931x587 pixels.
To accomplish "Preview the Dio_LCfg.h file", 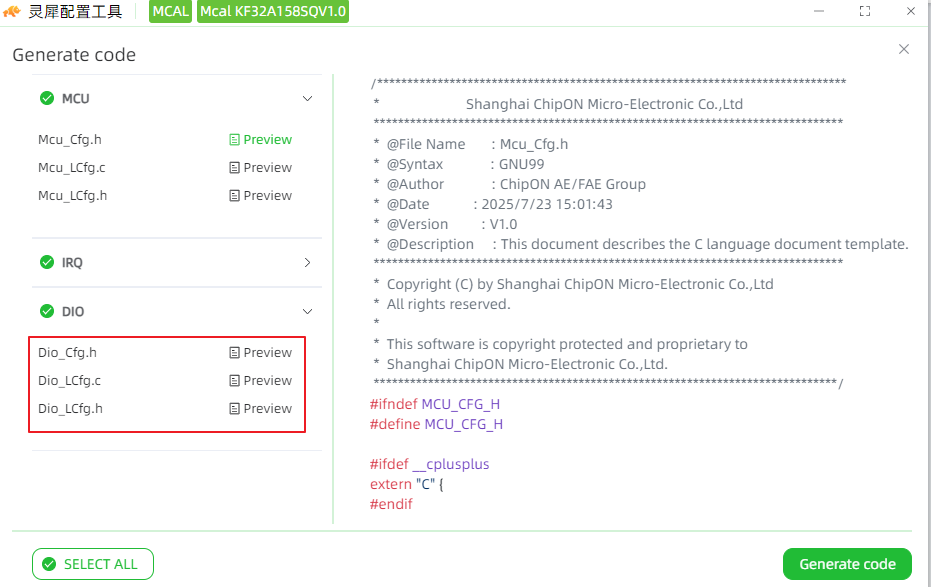I will pyautogui.click(x=261, y=408).
